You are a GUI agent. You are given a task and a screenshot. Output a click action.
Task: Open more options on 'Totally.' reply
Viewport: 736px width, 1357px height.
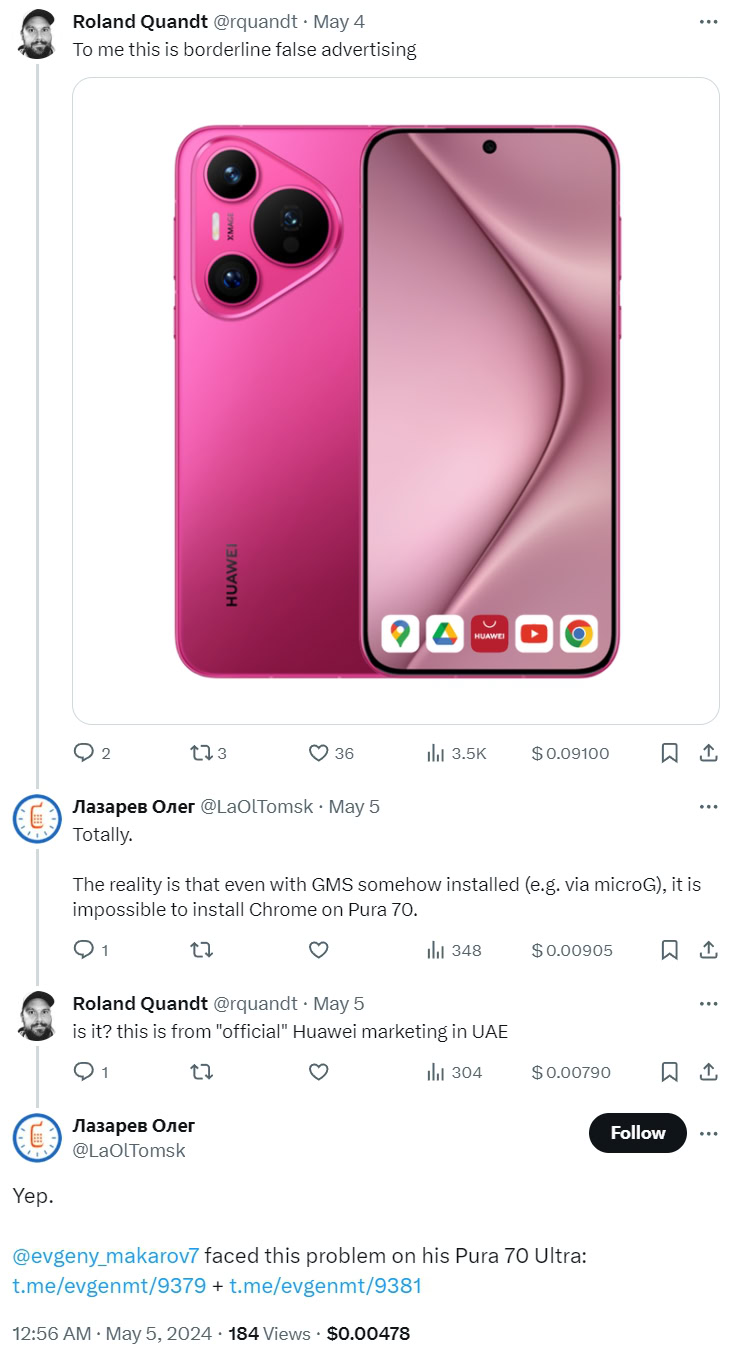(x=708, y=806)
